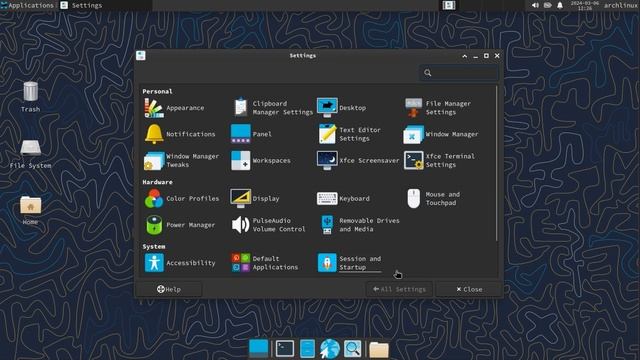Click the volume icon in system tray
Screen dimensions: 640x360
coord(535,5)
